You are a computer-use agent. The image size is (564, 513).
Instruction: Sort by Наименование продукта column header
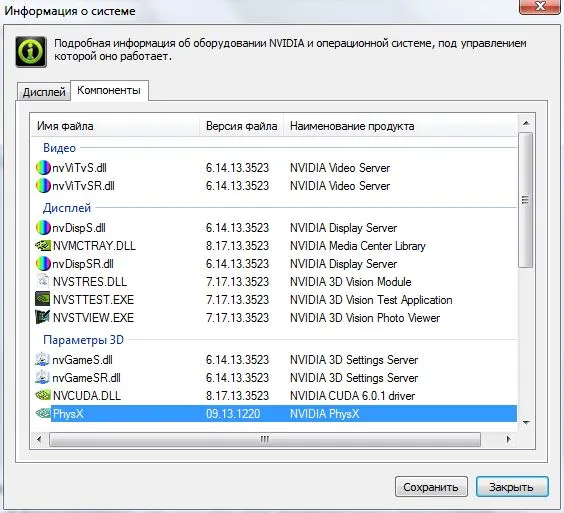tap(400, 126)
